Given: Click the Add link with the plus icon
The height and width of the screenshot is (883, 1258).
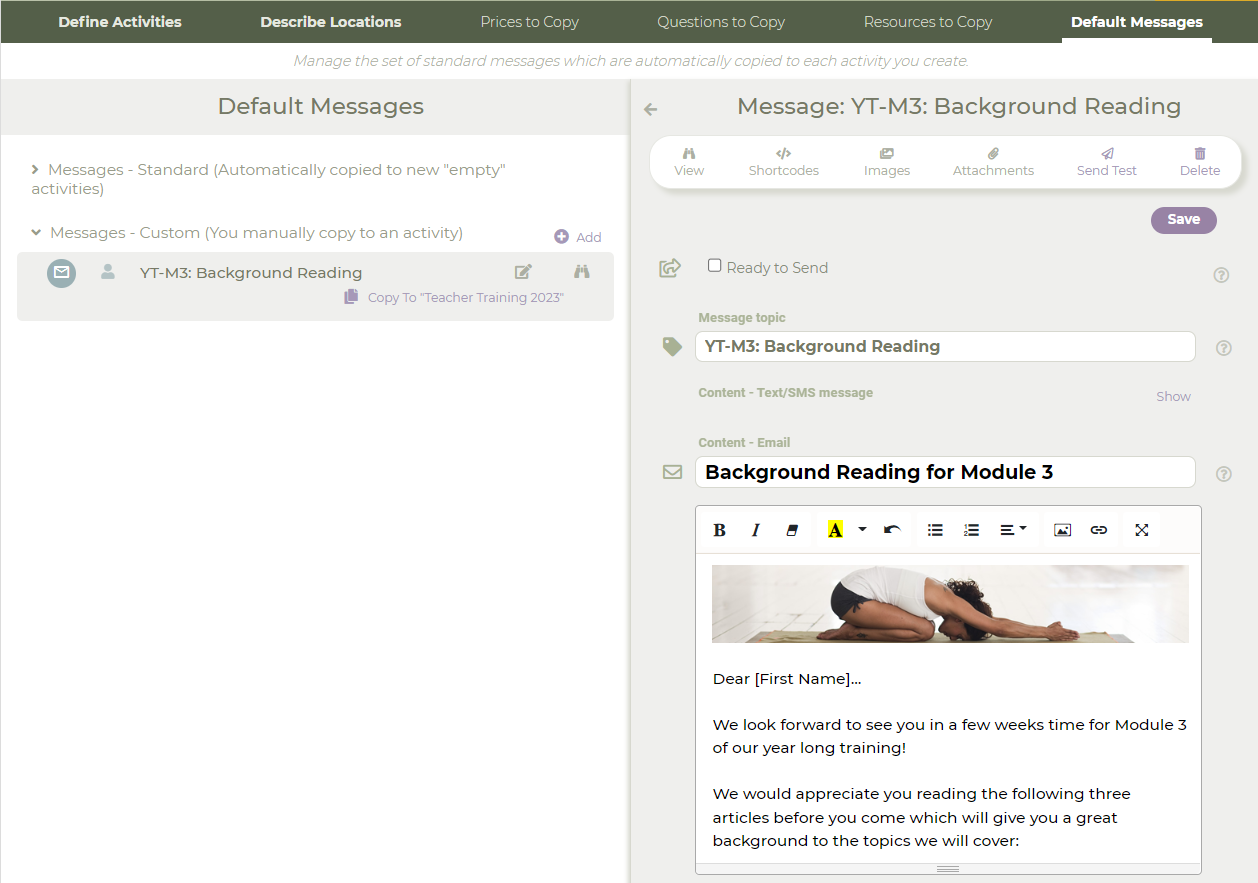Looking at the screenshot, I should pos(578,237).
